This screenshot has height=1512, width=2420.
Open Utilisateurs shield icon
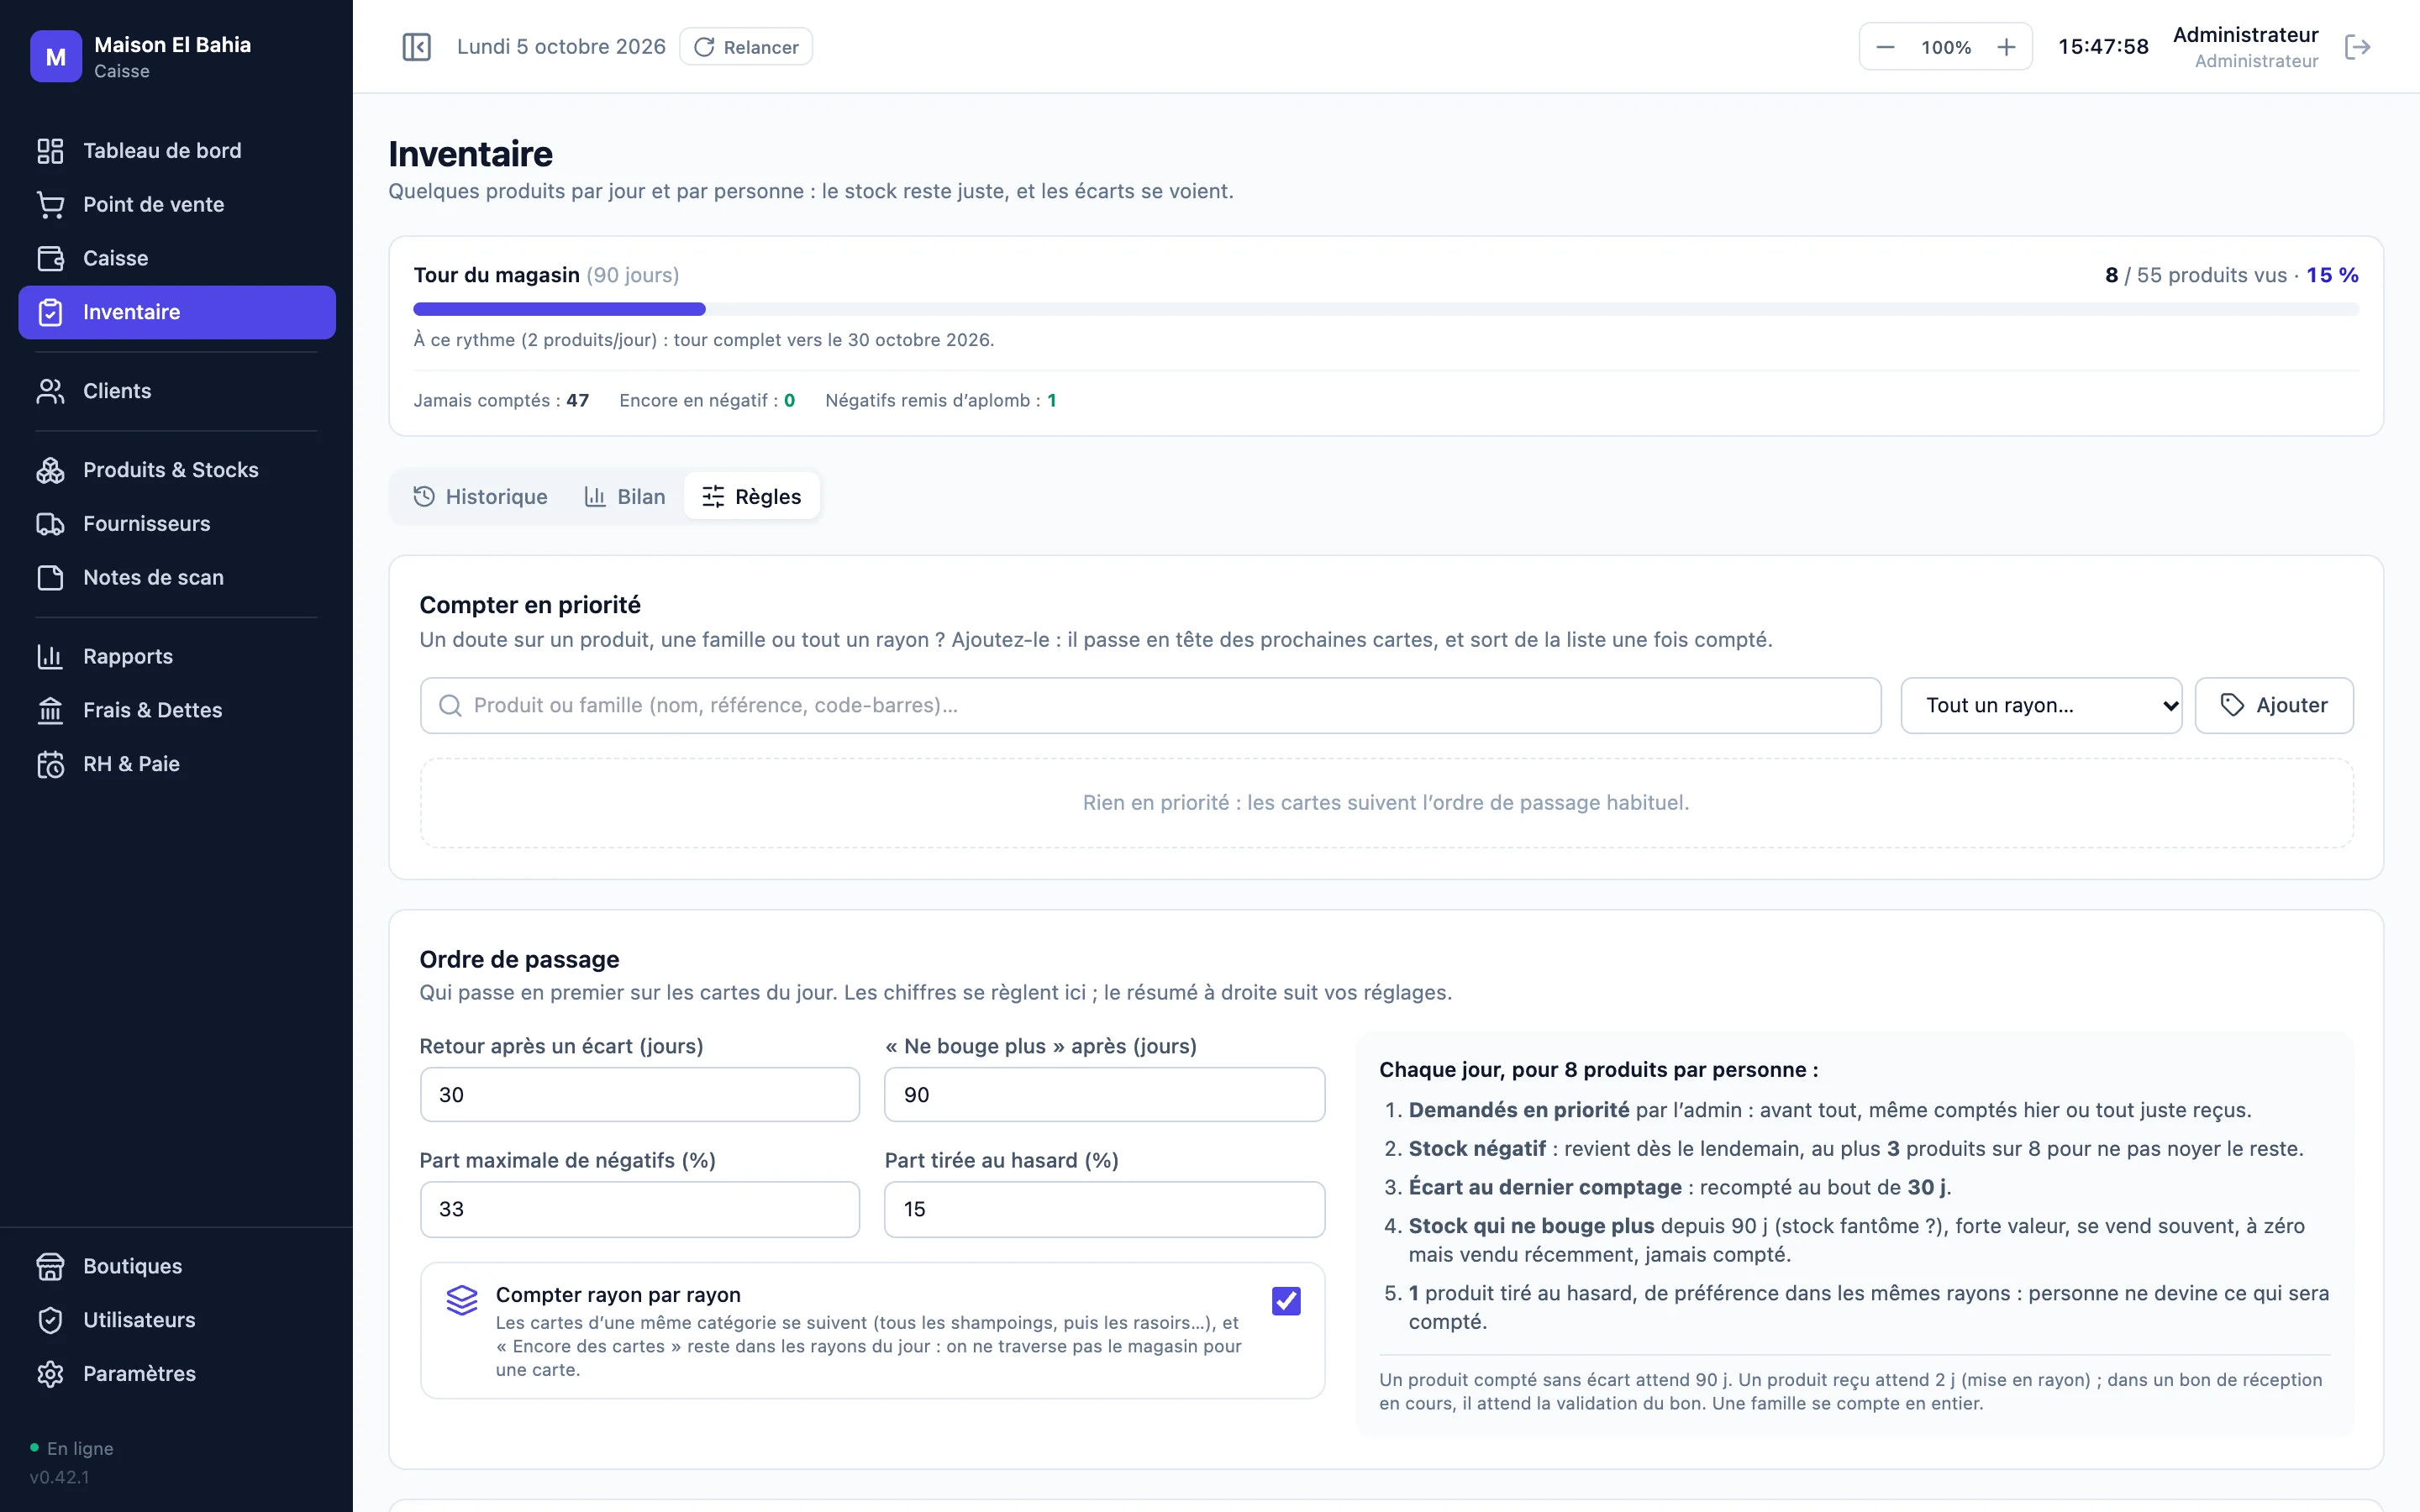click(x=50, y=1320)
